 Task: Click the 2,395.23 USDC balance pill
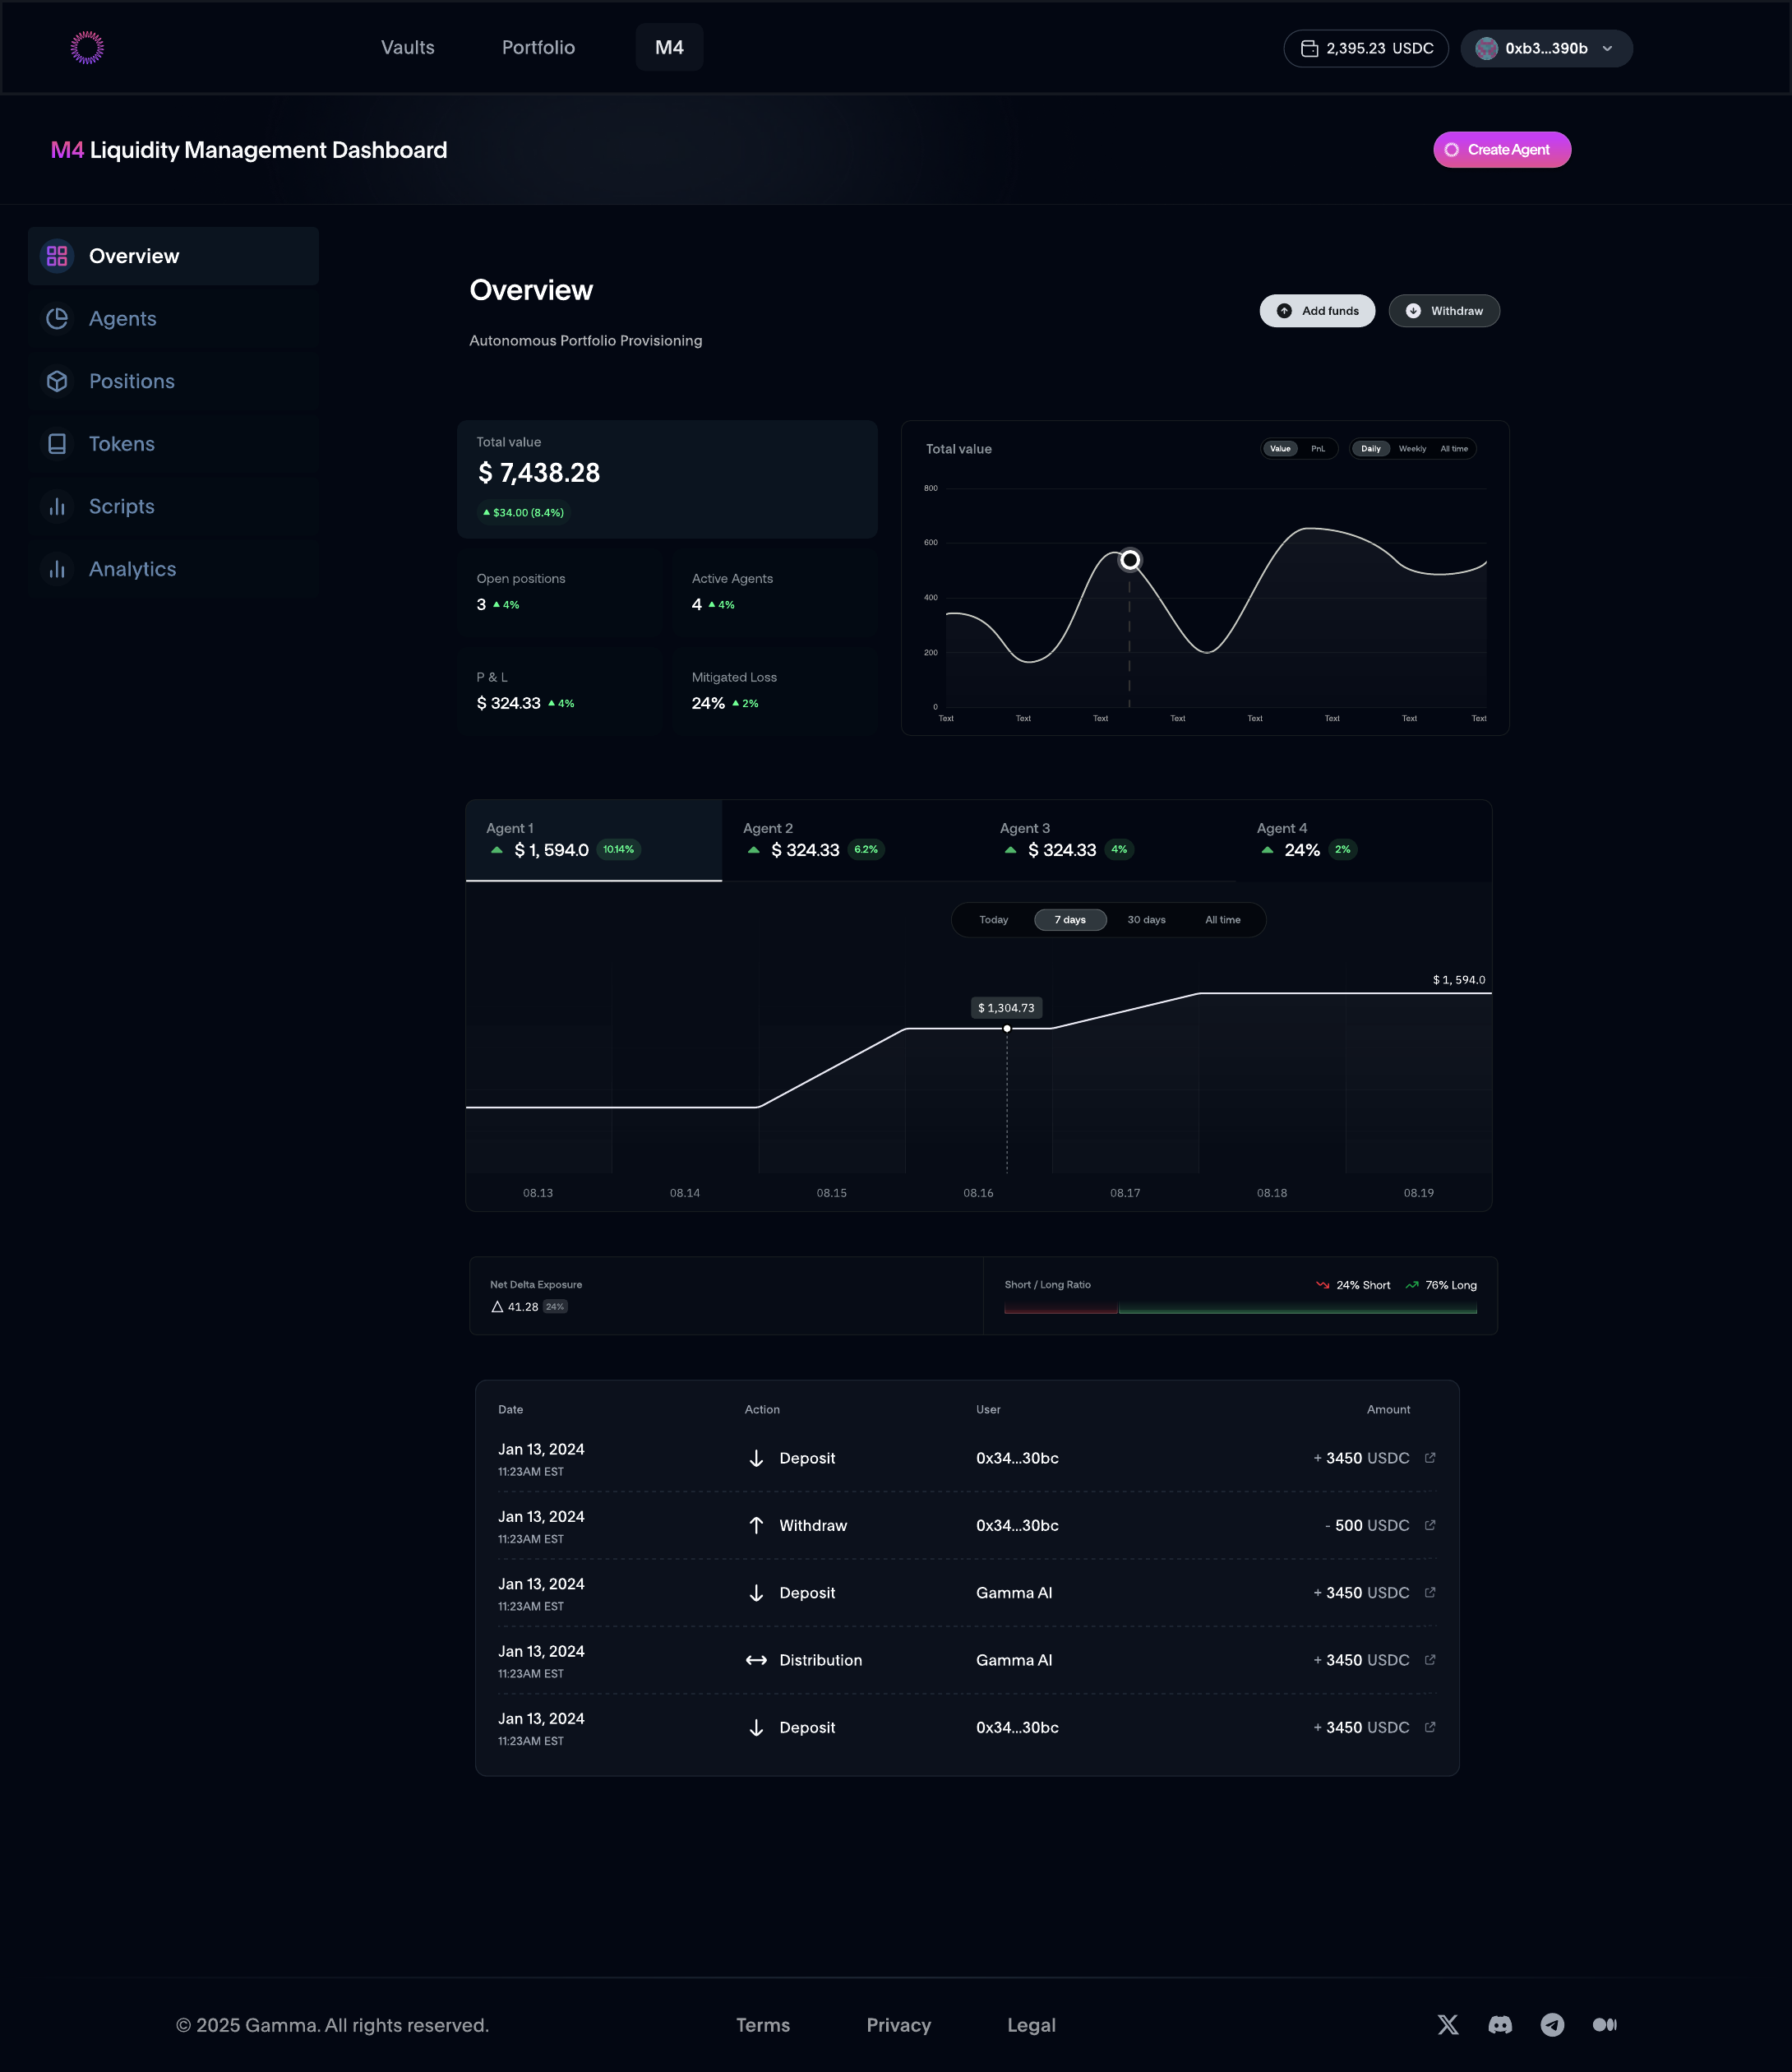click(1366, 48)
